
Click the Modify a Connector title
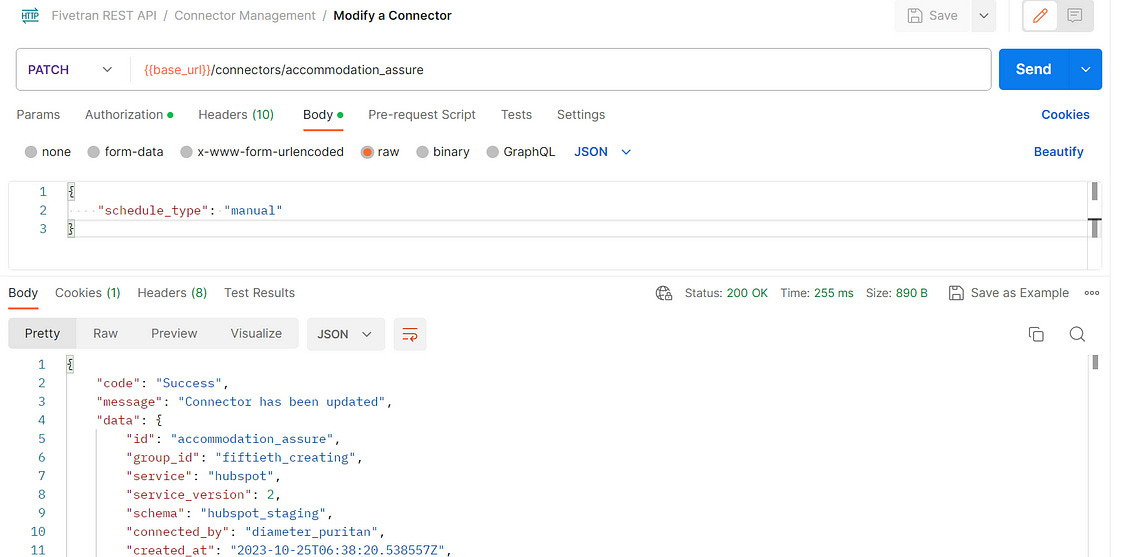pyautogui.click(x=392, y=16)
